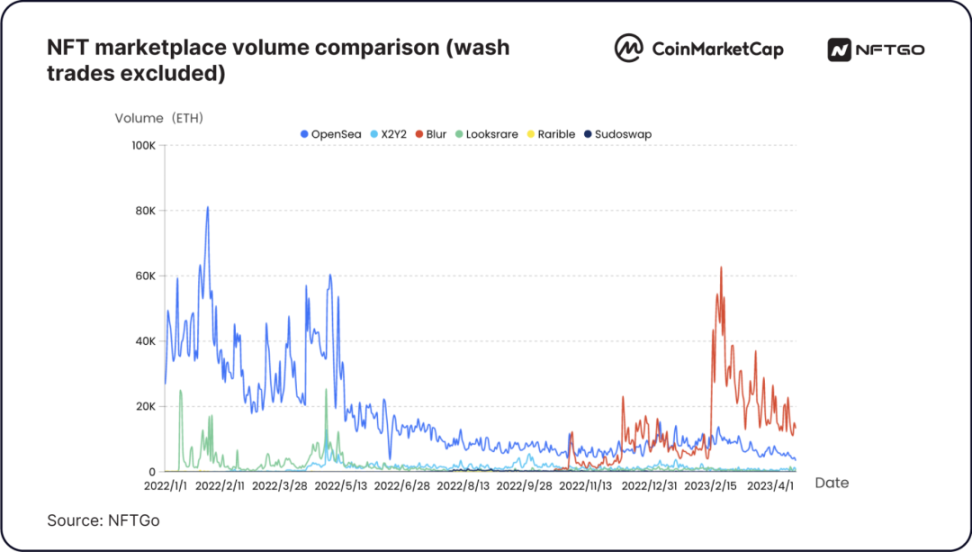Image resolution: width=972 pixels, height=552 pixels.
Task: Click the CoinMarketCap wordmark text
Action: (717, 48)
